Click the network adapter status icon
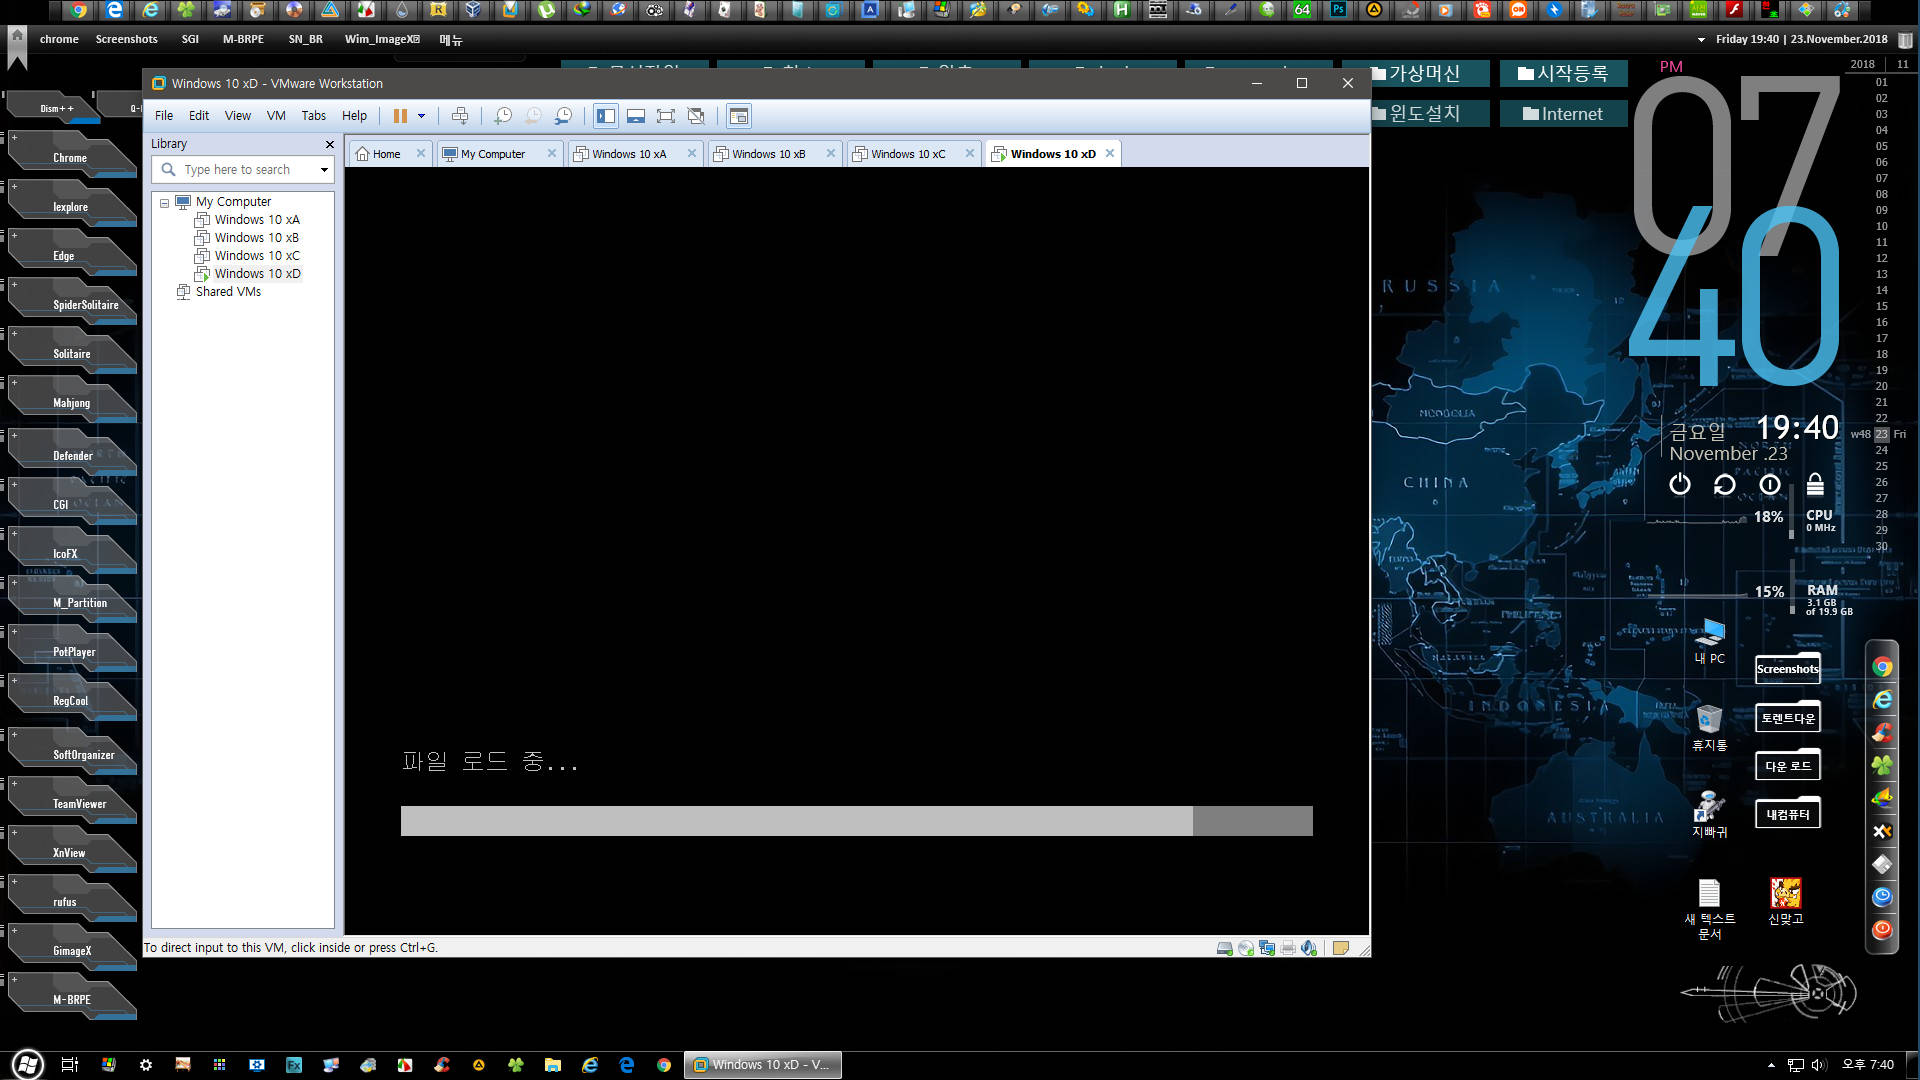1920x1080 pixels. pos(1267,948)
